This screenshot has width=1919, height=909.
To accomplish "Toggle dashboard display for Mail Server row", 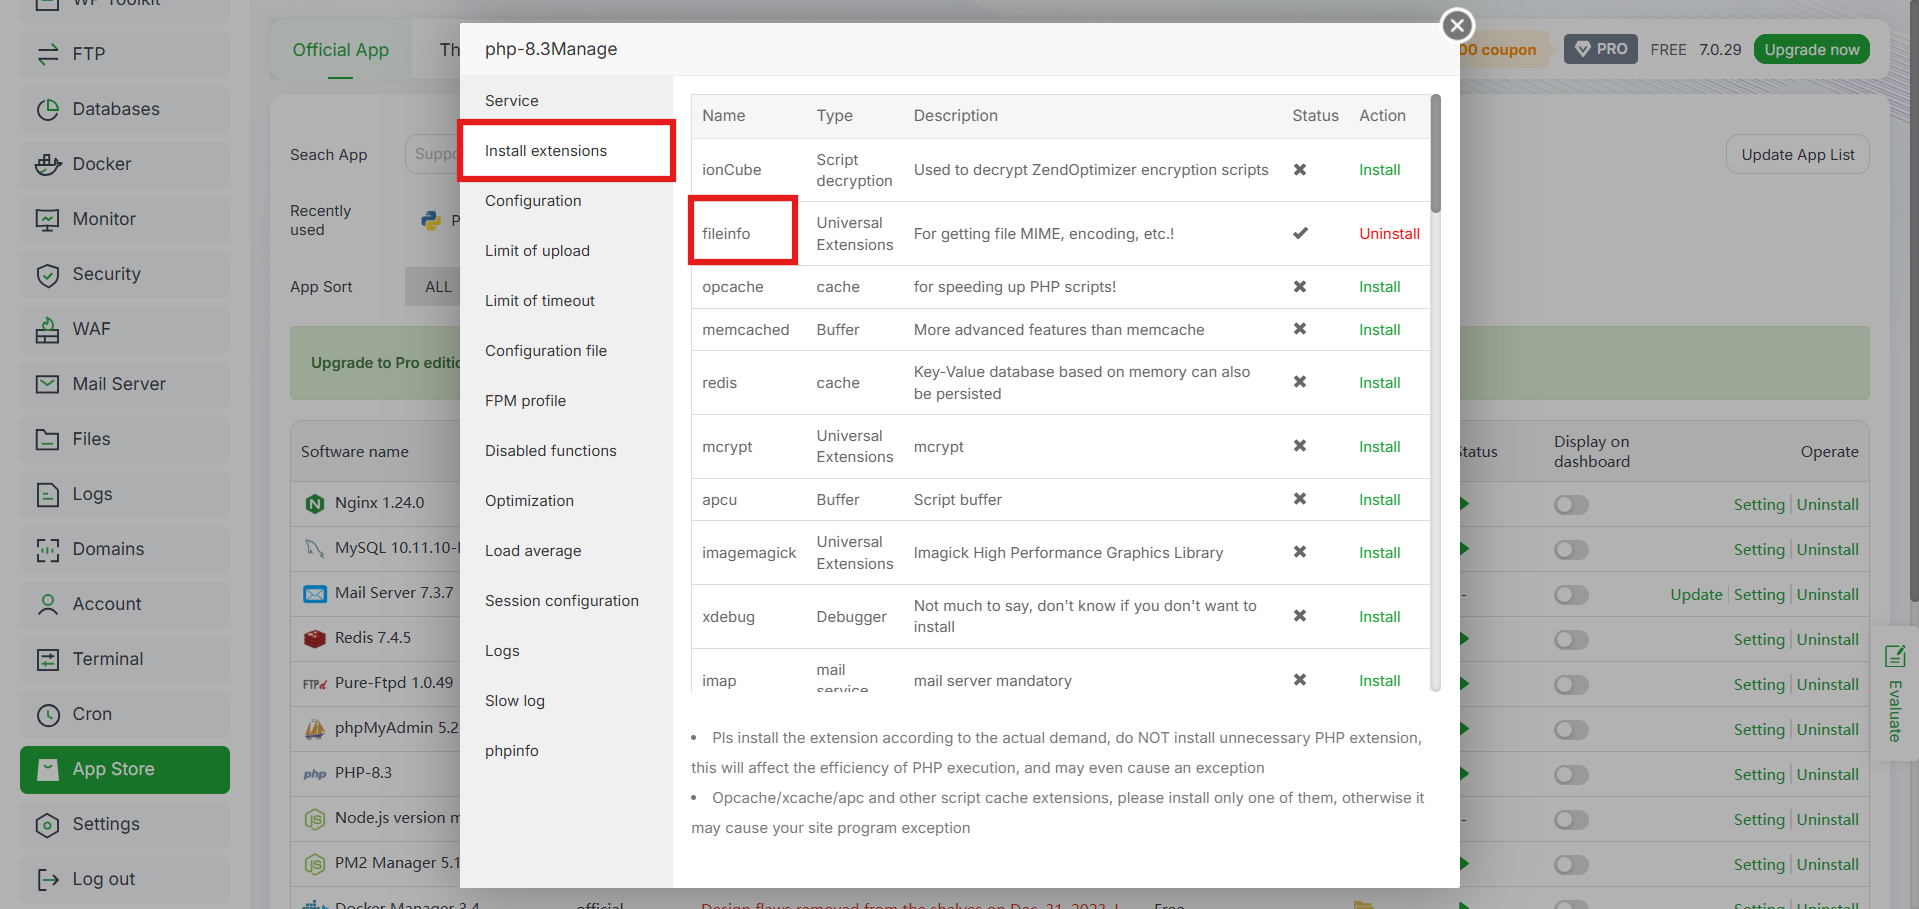I will coord(1571,595).
